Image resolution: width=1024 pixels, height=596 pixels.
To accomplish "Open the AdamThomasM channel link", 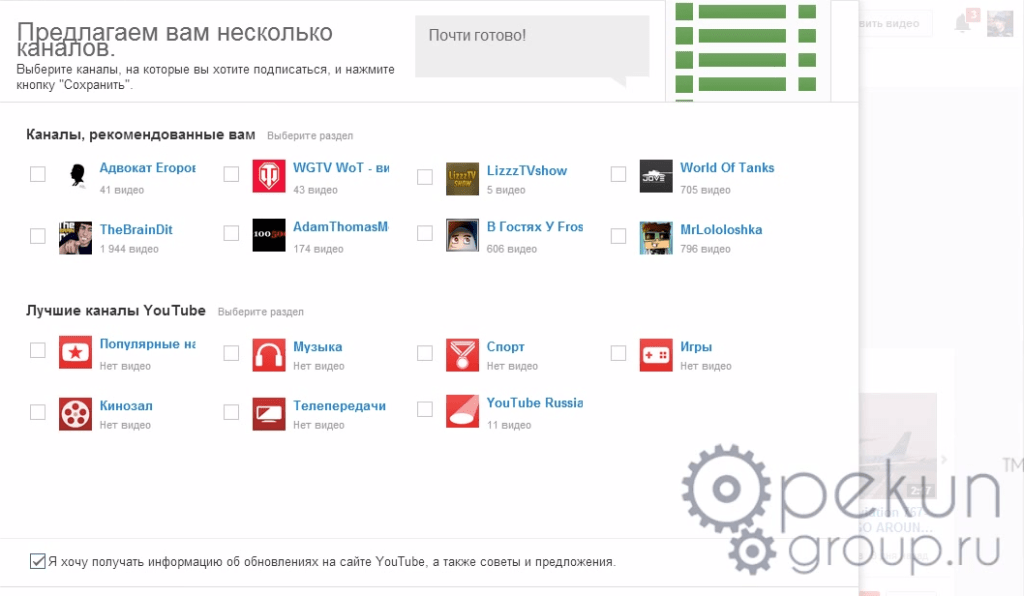I will tap(341, 227).
